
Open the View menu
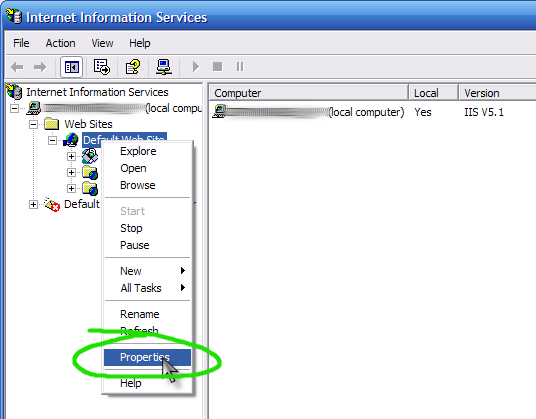pos(102,43)
